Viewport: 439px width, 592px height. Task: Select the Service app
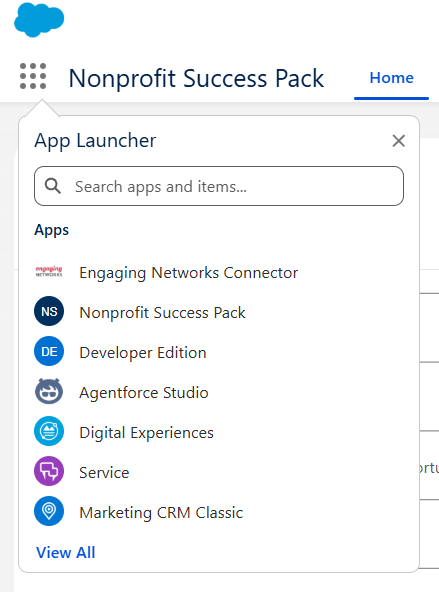[x=104, y=473]
